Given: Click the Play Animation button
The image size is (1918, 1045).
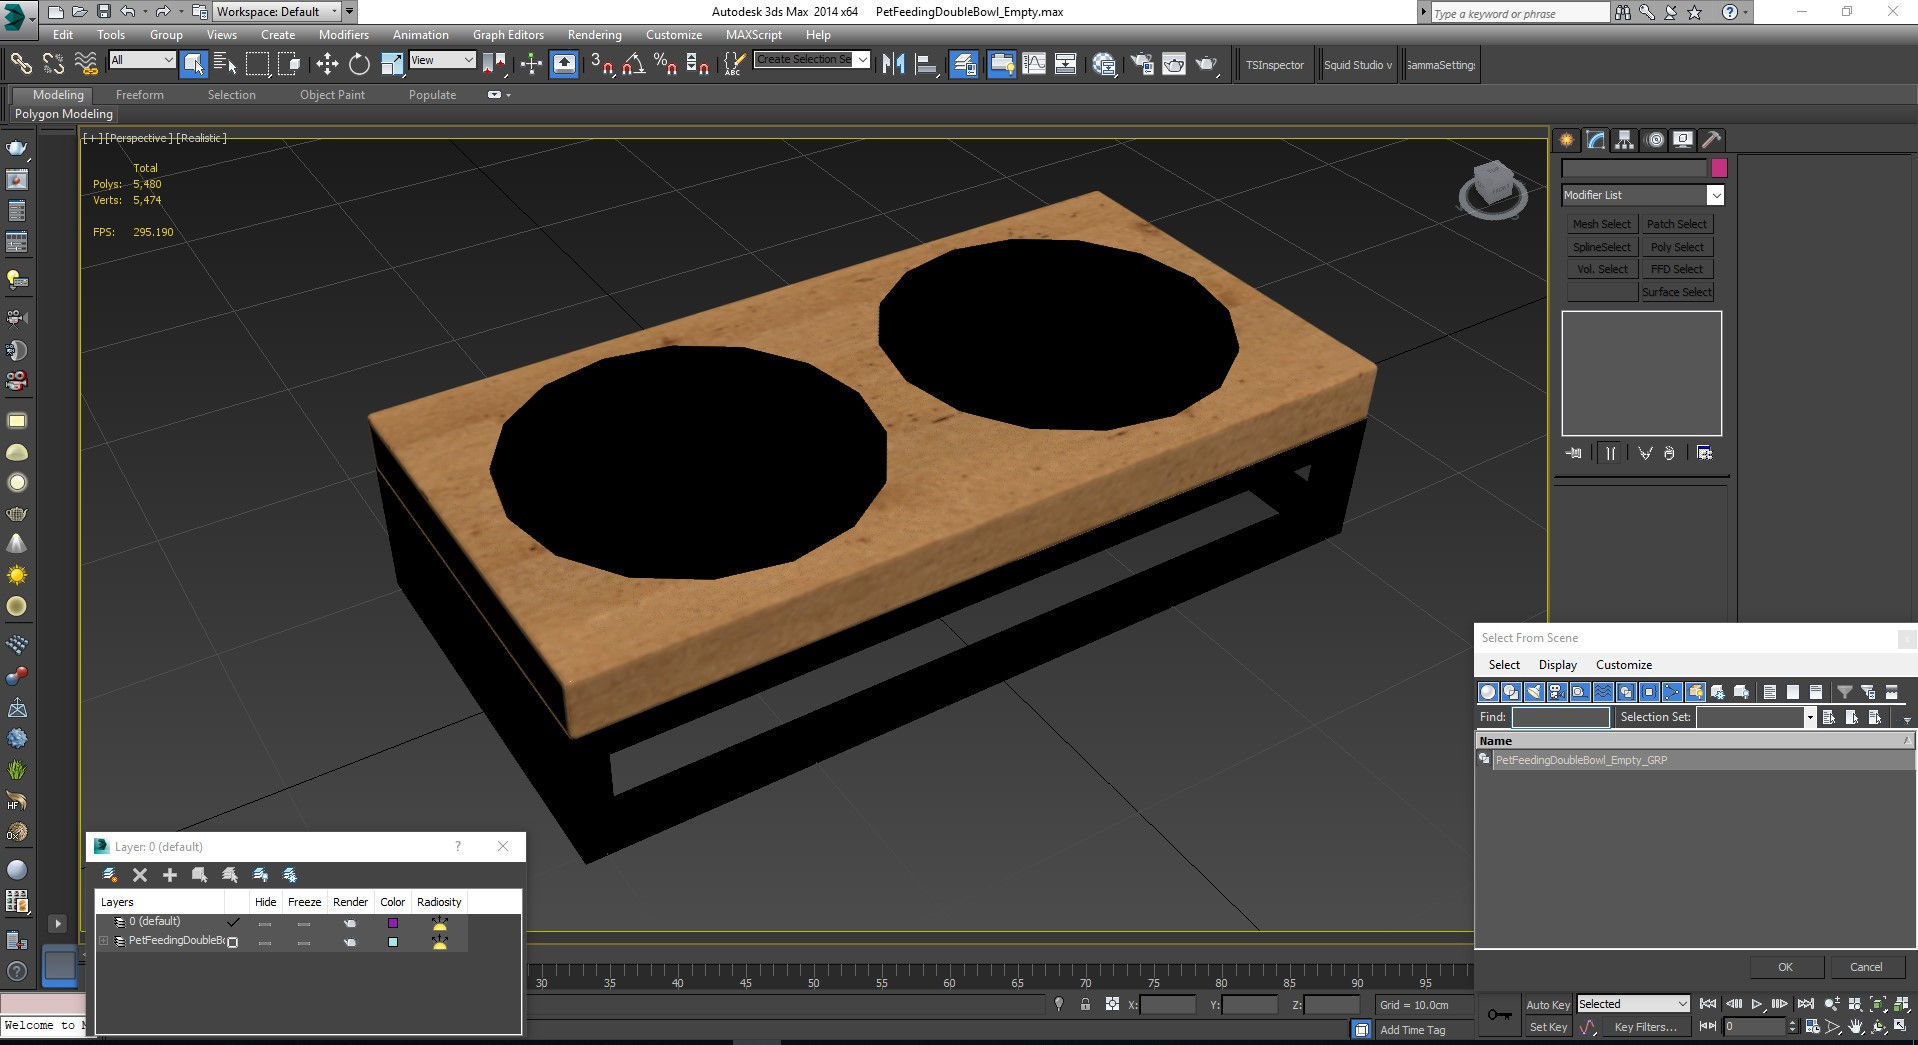Looking at the screenshot, I should (x=1757, y=1004).
